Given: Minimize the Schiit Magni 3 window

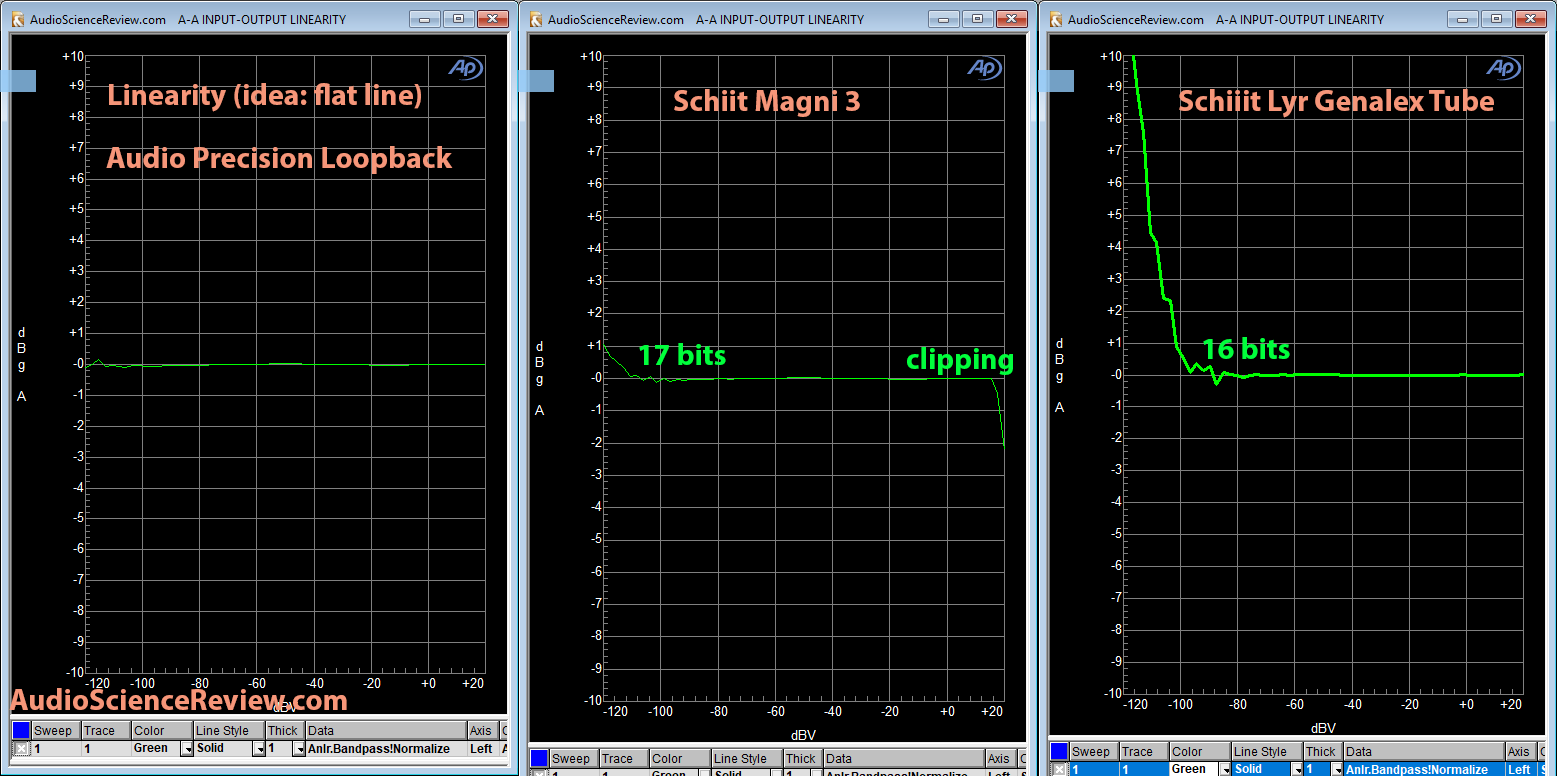Looking at the screenshot, I should (946, 19).
